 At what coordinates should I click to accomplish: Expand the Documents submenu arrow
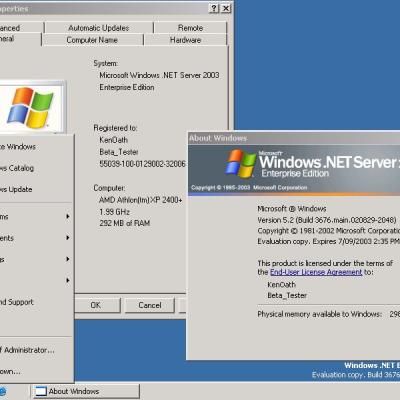(x=68, y=238)
